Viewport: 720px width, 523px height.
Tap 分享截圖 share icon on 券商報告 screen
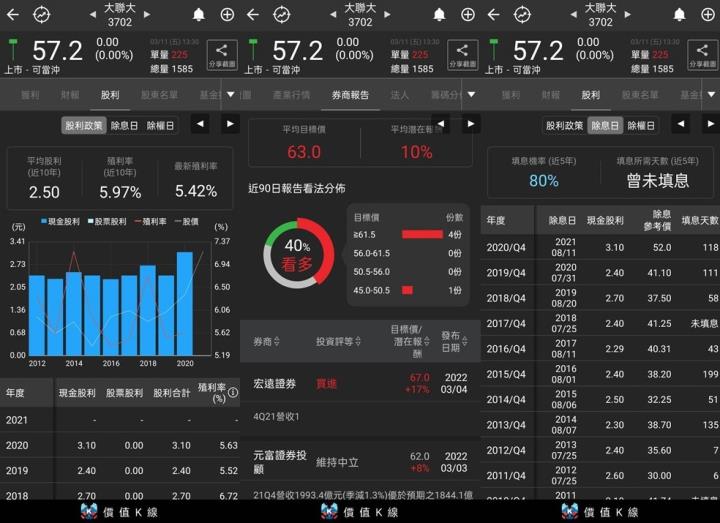click(x=462, y=55)
